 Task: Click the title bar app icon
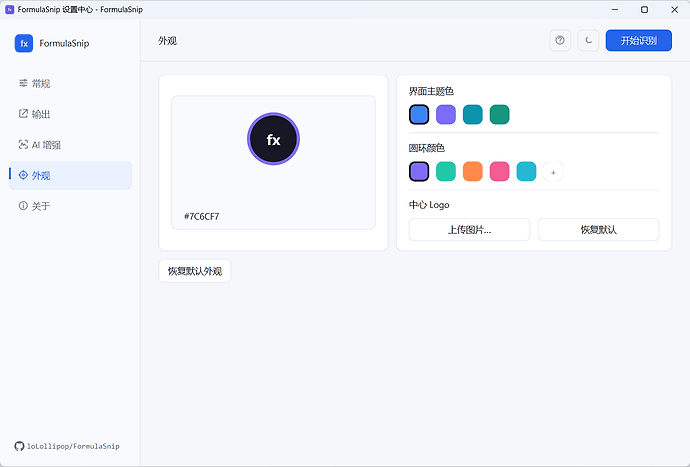[x=9, y=9]
